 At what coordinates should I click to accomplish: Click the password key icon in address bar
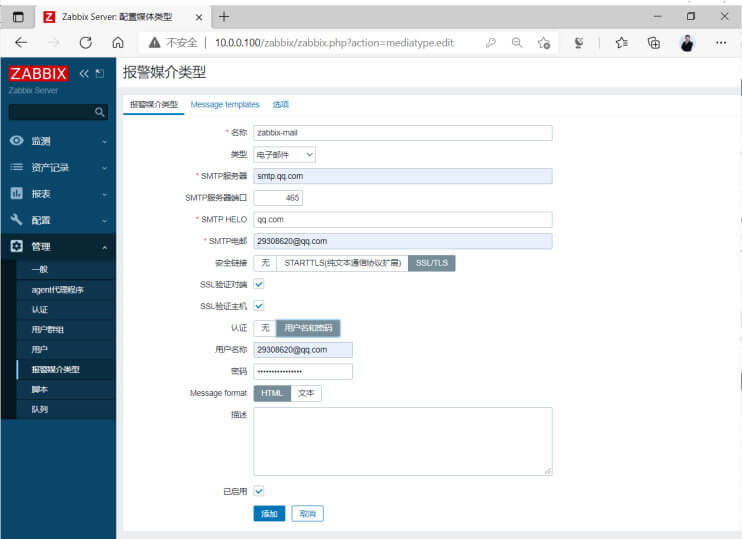pyautogui.click(x=491, y=43)
